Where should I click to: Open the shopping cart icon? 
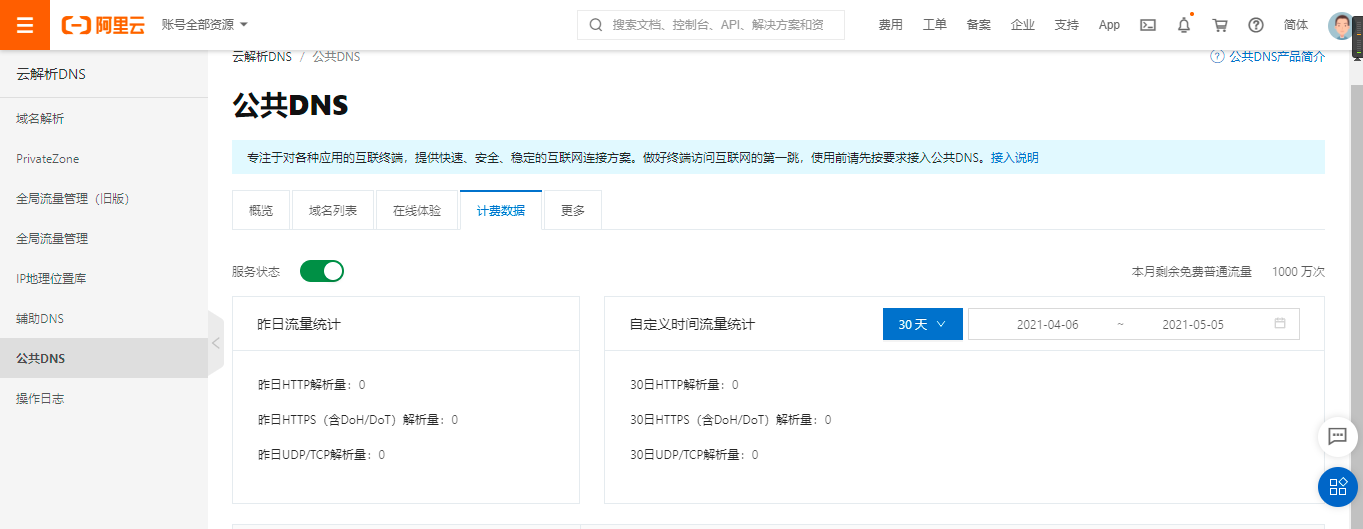point(1220,25)
